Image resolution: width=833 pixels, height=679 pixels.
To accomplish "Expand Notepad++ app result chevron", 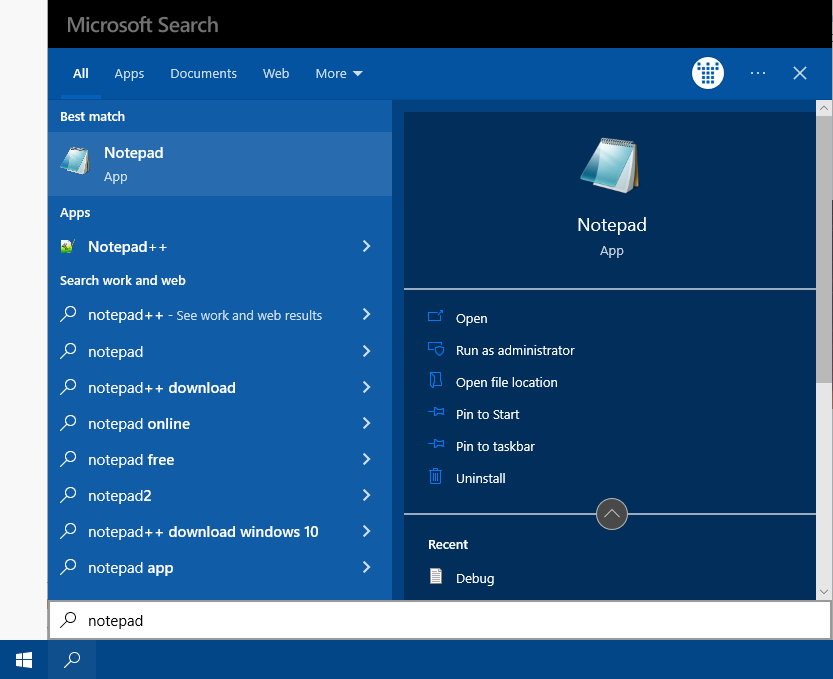I will pos(366,246).
